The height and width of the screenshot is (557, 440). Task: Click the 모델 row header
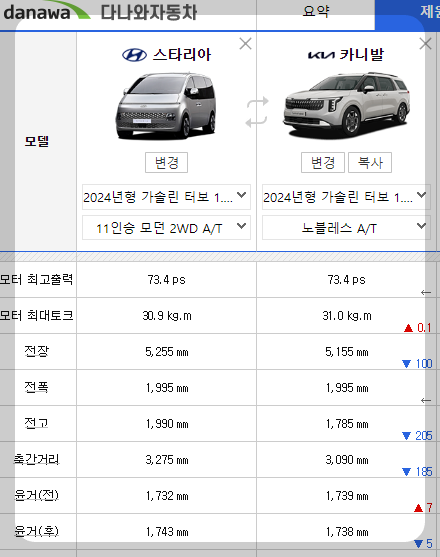(x=37, y=142)
